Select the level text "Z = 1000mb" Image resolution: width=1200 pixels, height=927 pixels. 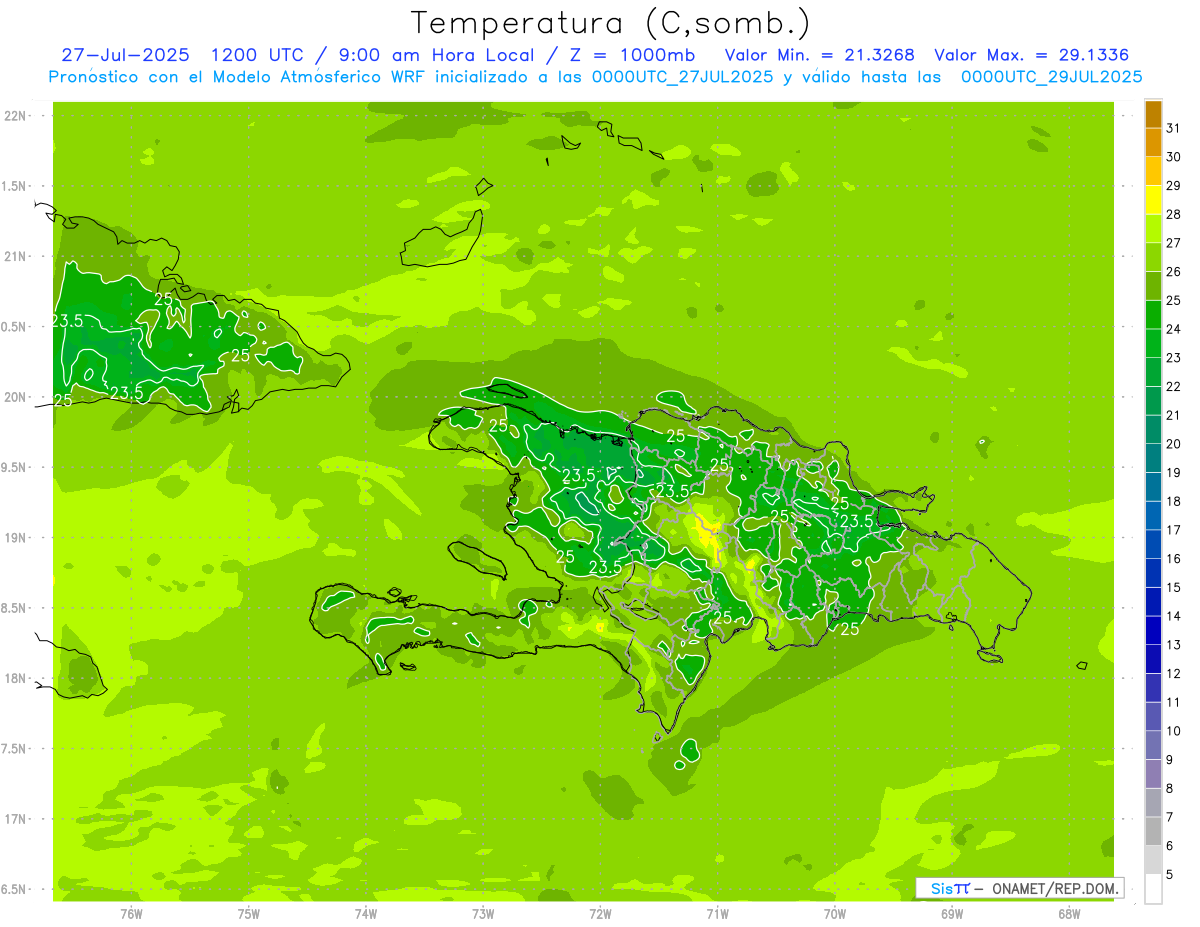click(630, 55)
